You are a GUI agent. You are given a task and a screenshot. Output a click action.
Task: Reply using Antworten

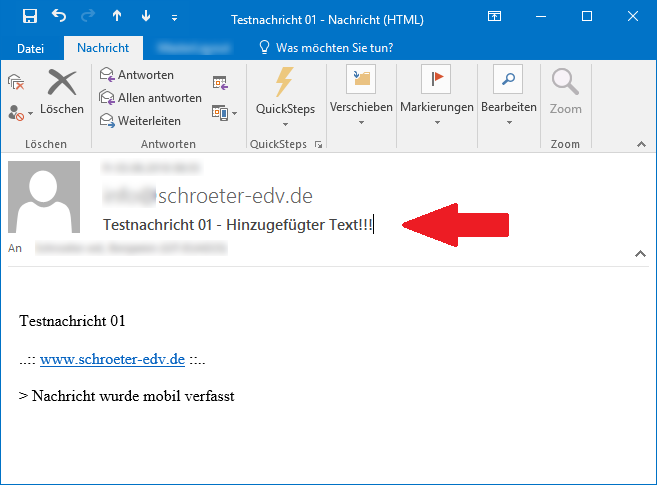pos(137,75)
